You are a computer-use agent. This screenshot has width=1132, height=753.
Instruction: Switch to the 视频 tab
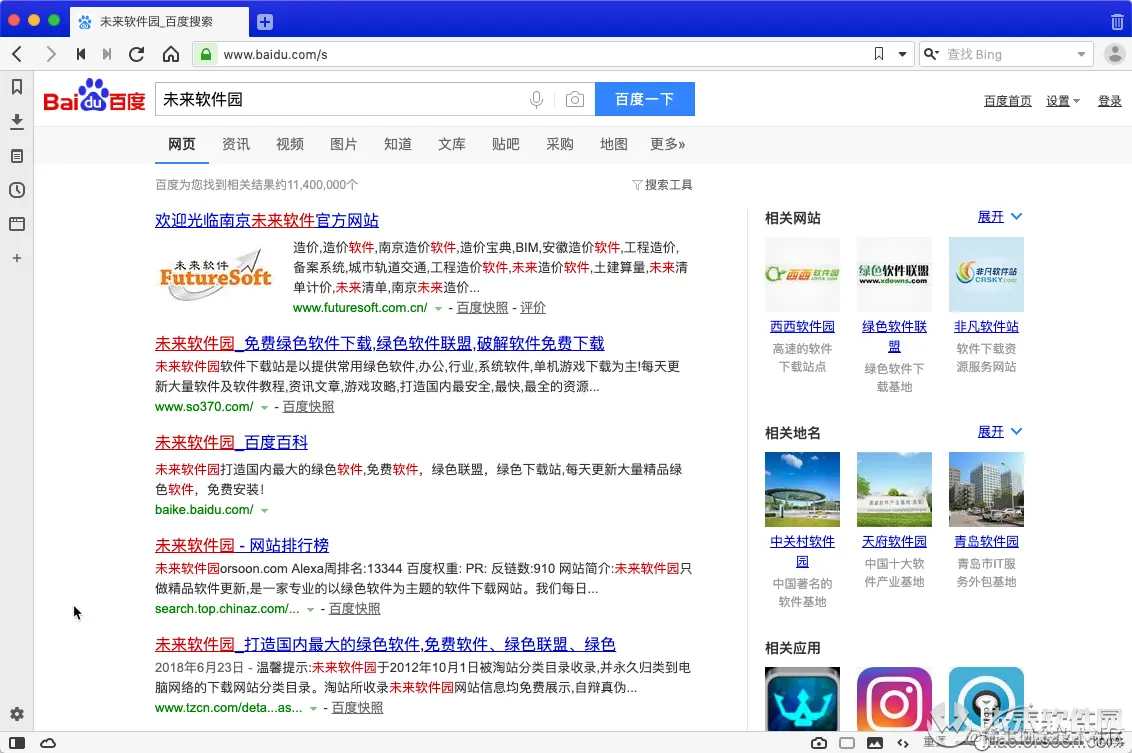pos(289,144)
